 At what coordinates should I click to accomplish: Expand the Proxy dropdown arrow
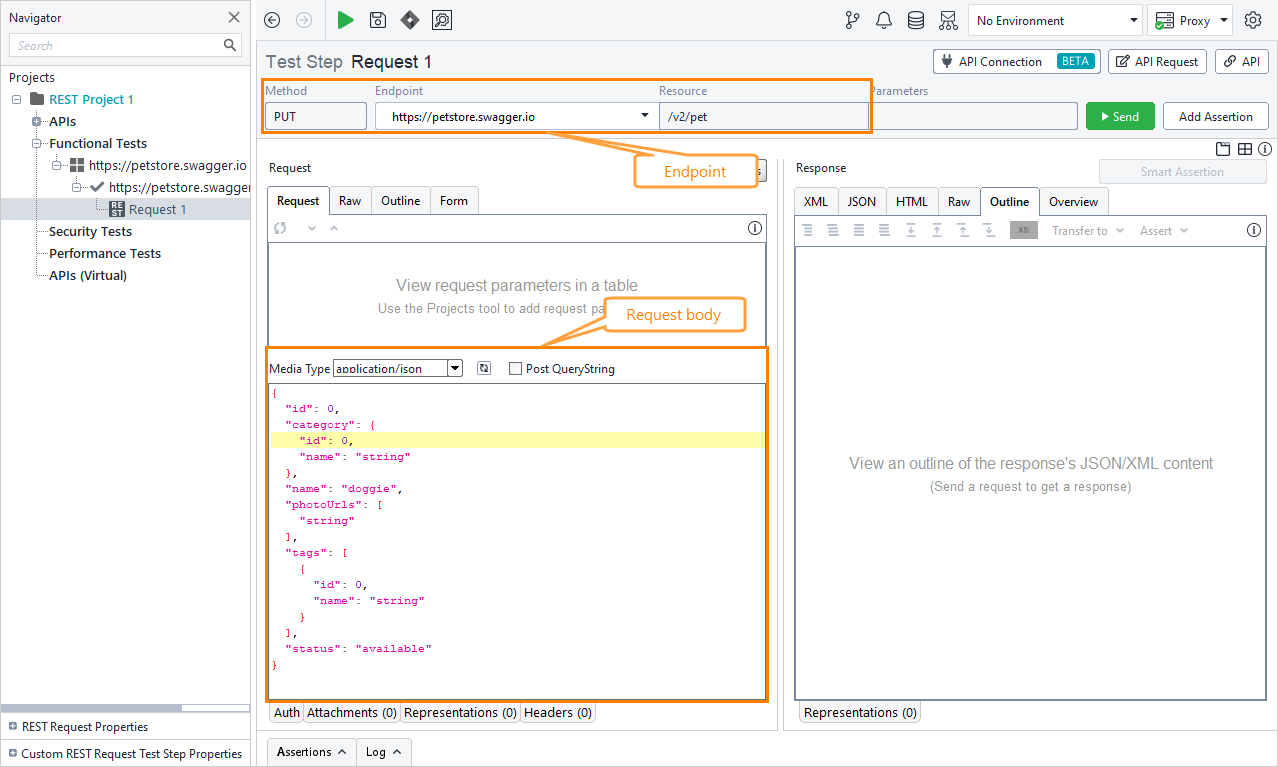click(x=1222, y=20)
